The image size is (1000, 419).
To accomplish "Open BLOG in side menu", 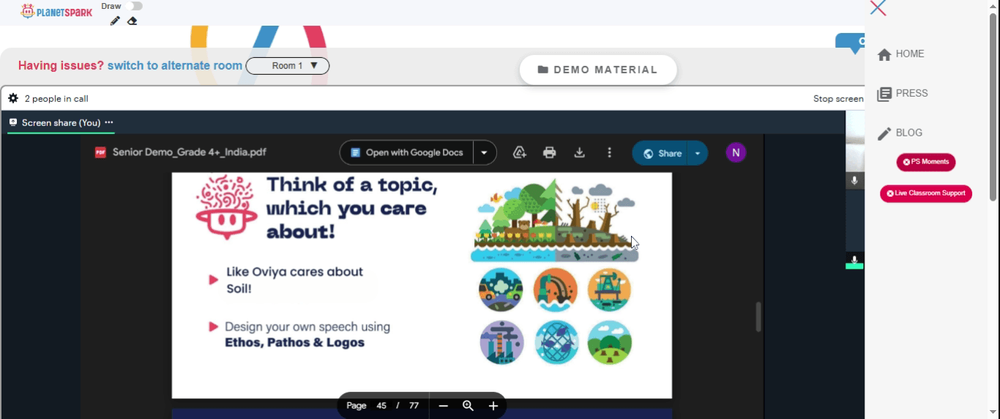I will (900, 133).
